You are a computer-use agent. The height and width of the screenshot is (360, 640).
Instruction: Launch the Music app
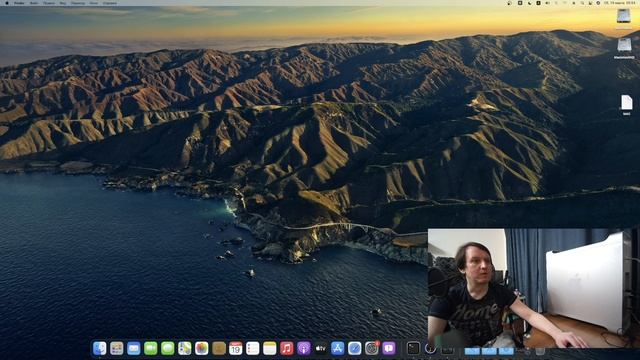(287, 348)
